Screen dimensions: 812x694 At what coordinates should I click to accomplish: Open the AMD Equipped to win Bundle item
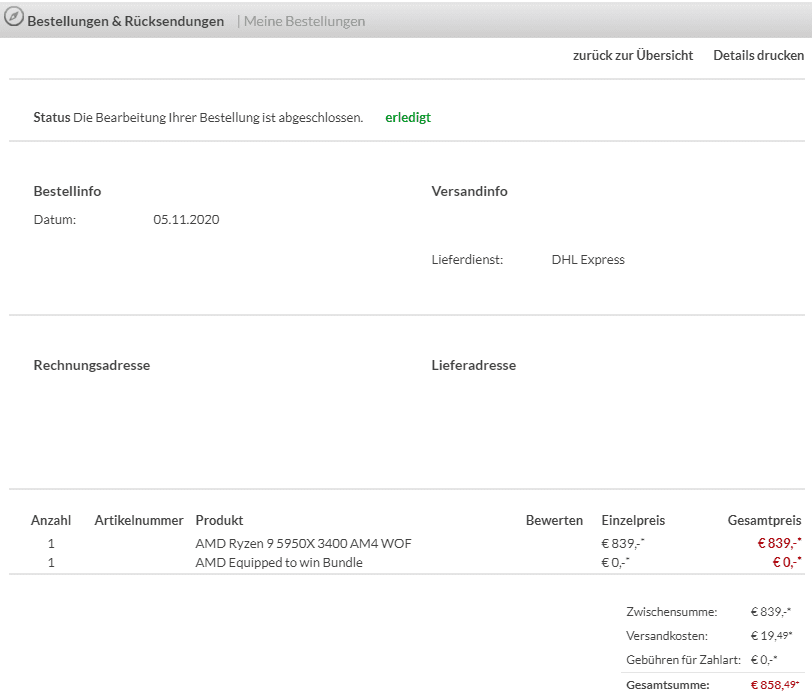coord(279,563)
